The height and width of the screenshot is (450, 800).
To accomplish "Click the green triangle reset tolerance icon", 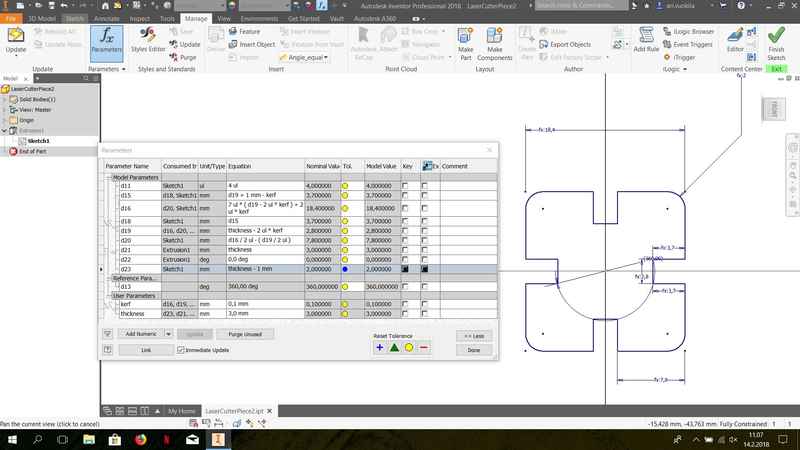I will click(394, 347).
